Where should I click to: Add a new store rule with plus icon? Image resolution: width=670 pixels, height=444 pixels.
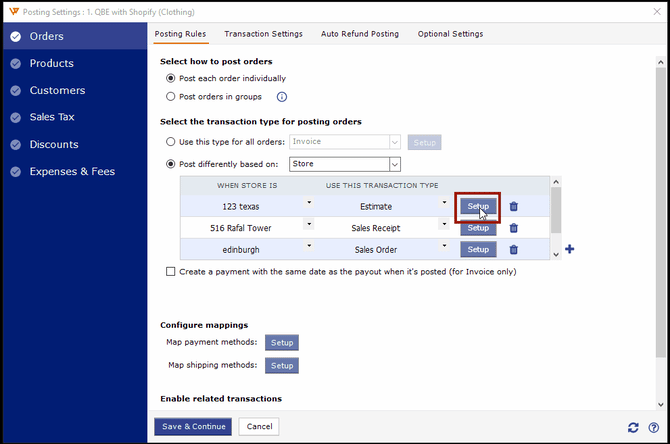click(569, 249)
